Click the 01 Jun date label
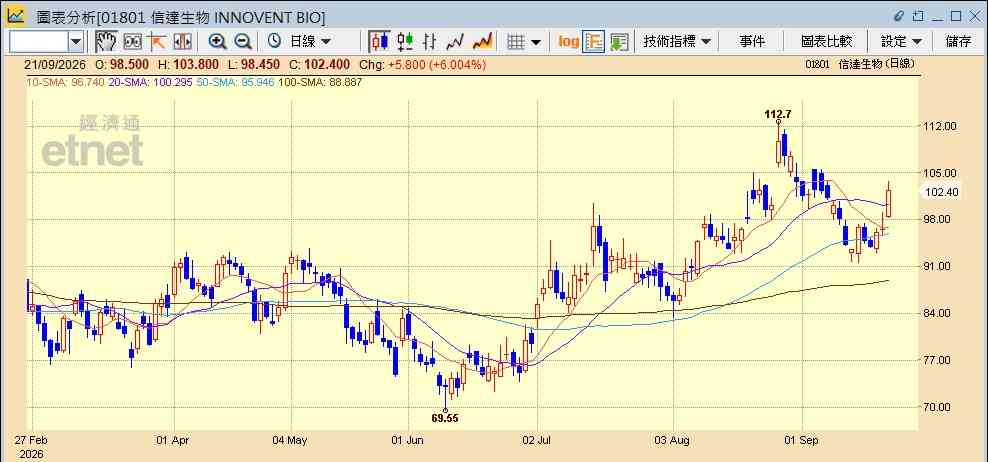The height and width of the screenshot is (462, 988). (x=406, y=441)
